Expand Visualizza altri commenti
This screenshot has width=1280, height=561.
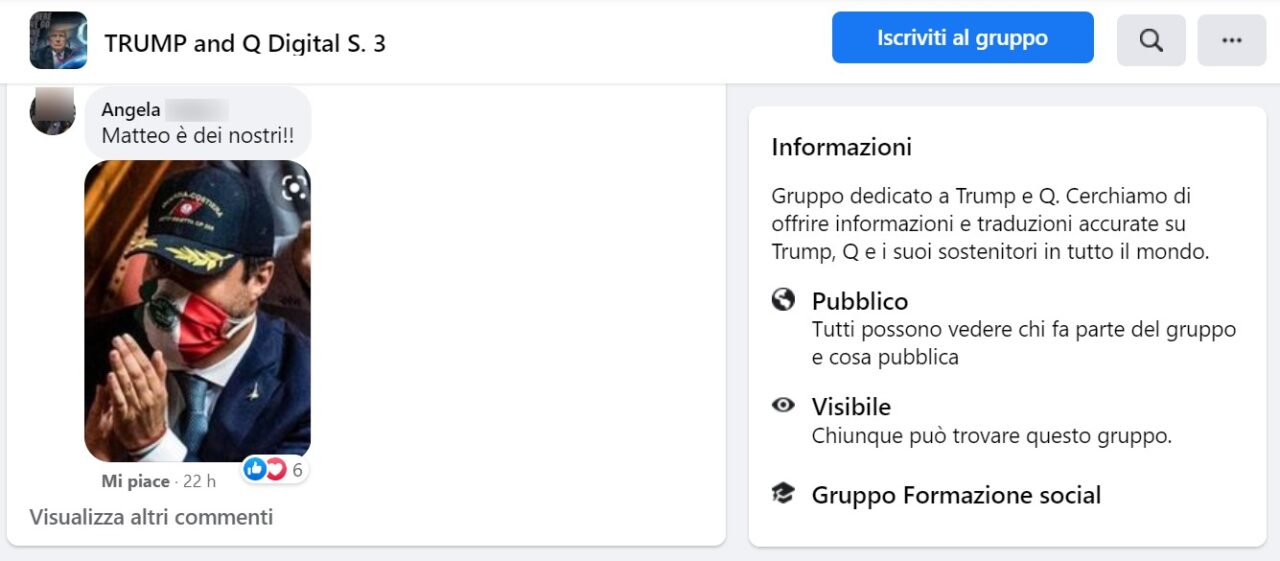(x=151, y=517)
